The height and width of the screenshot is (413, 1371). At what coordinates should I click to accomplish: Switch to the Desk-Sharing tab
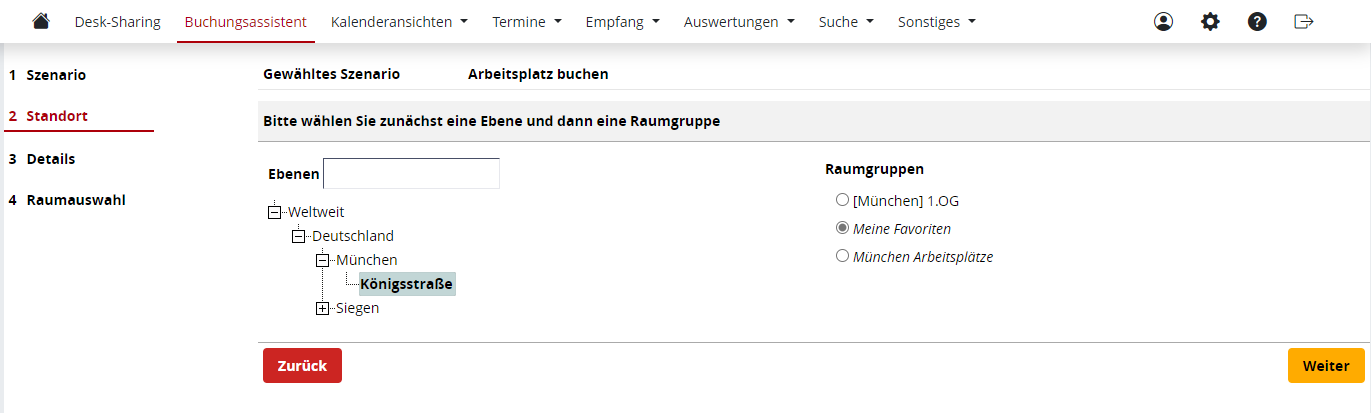[117, 21]
